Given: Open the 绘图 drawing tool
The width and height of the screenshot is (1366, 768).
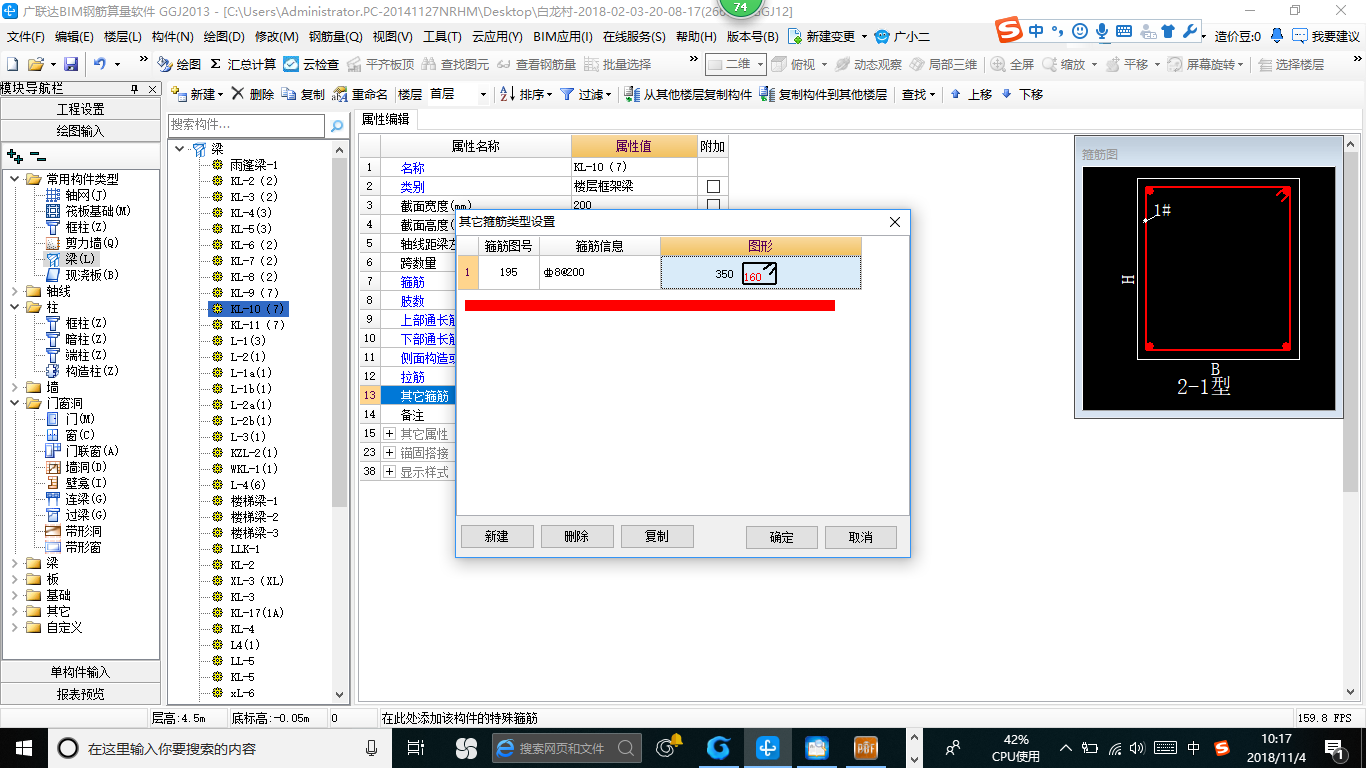Looking at the screenshot, I should click(178, 64).
